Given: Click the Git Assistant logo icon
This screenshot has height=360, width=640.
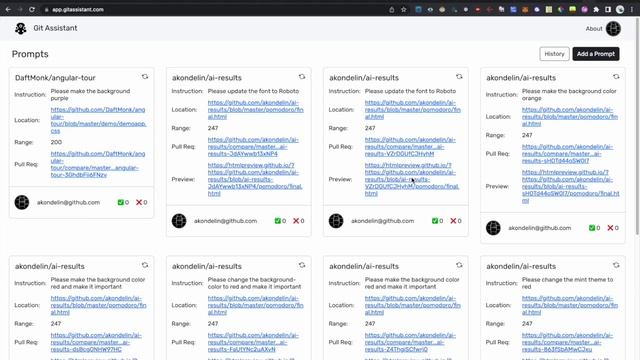Looking at the screenshot, I should (20, 28).
